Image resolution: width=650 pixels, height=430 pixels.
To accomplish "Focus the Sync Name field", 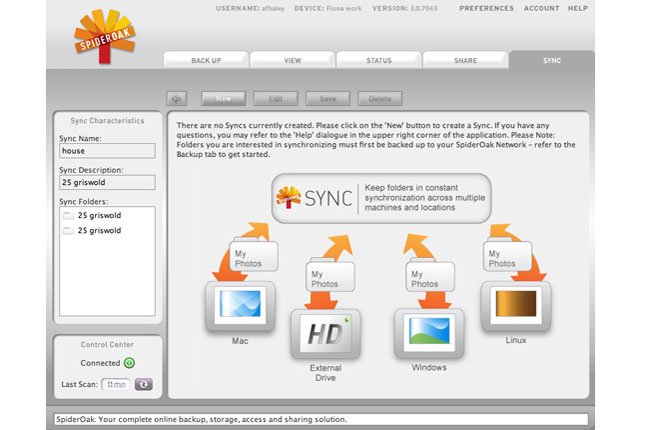I will coord(107,151).
